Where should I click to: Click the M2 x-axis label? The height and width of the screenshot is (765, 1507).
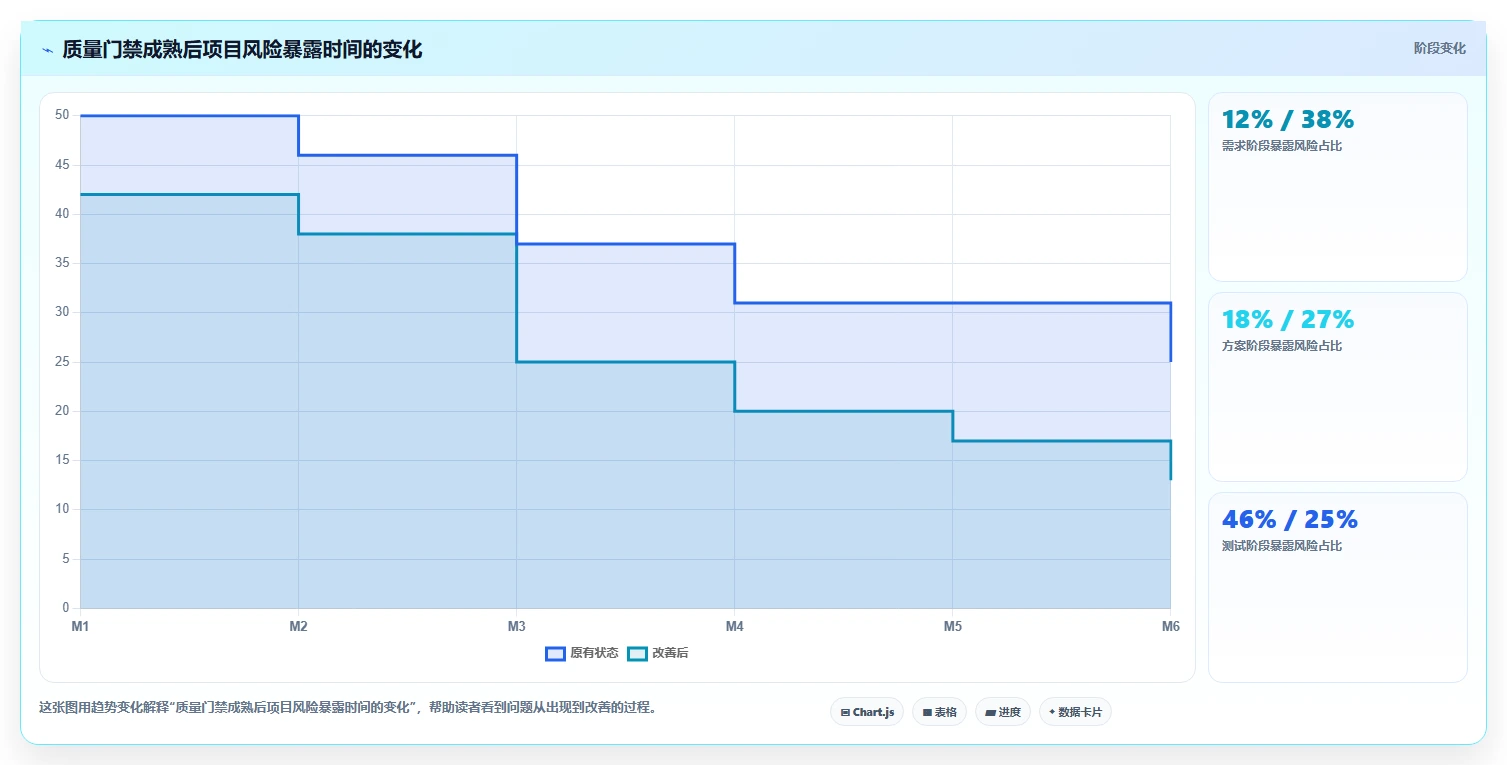(x=298, y=626)
